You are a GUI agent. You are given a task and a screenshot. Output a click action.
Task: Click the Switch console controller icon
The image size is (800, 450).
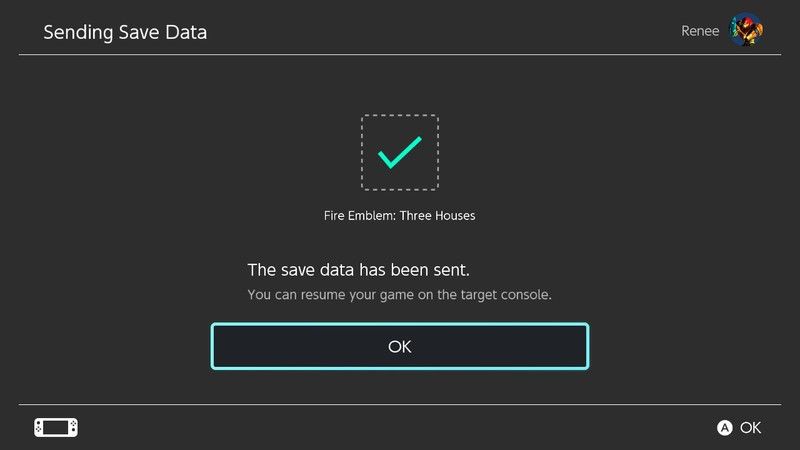[56, 427]
